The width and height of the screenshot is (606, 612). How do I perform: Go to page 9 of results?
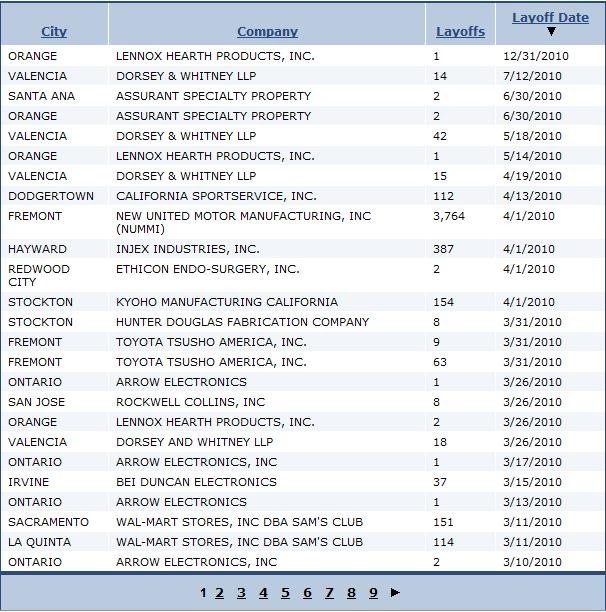(x=373, y=592)
